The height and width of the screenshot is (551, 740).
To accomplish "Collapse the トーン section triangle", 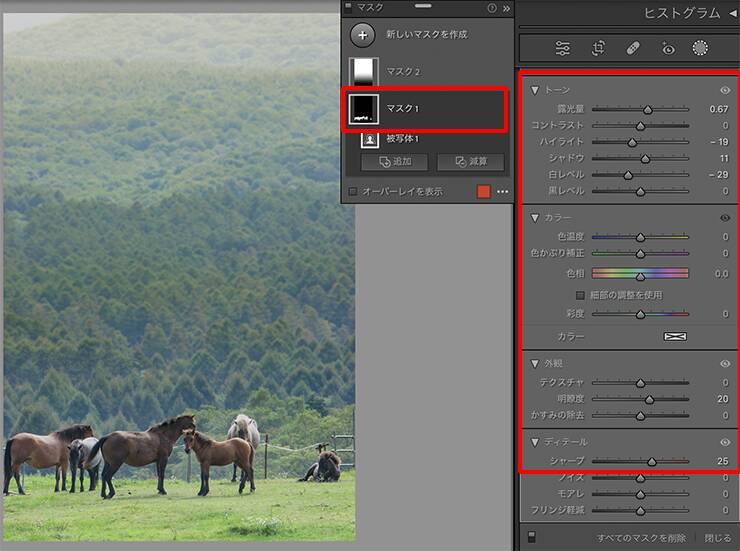I will (x=535, y=90).
